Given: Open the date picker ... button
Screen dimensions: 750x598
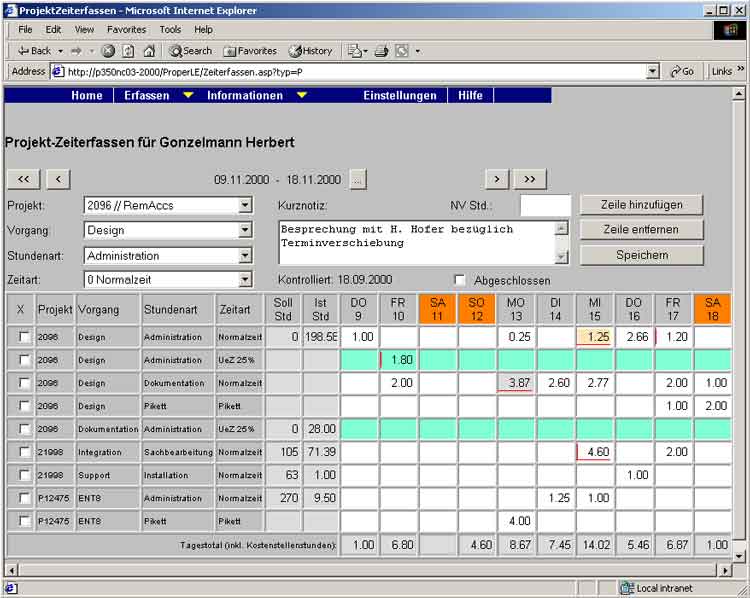Looking at the screenshot, I should coord(358,180).
